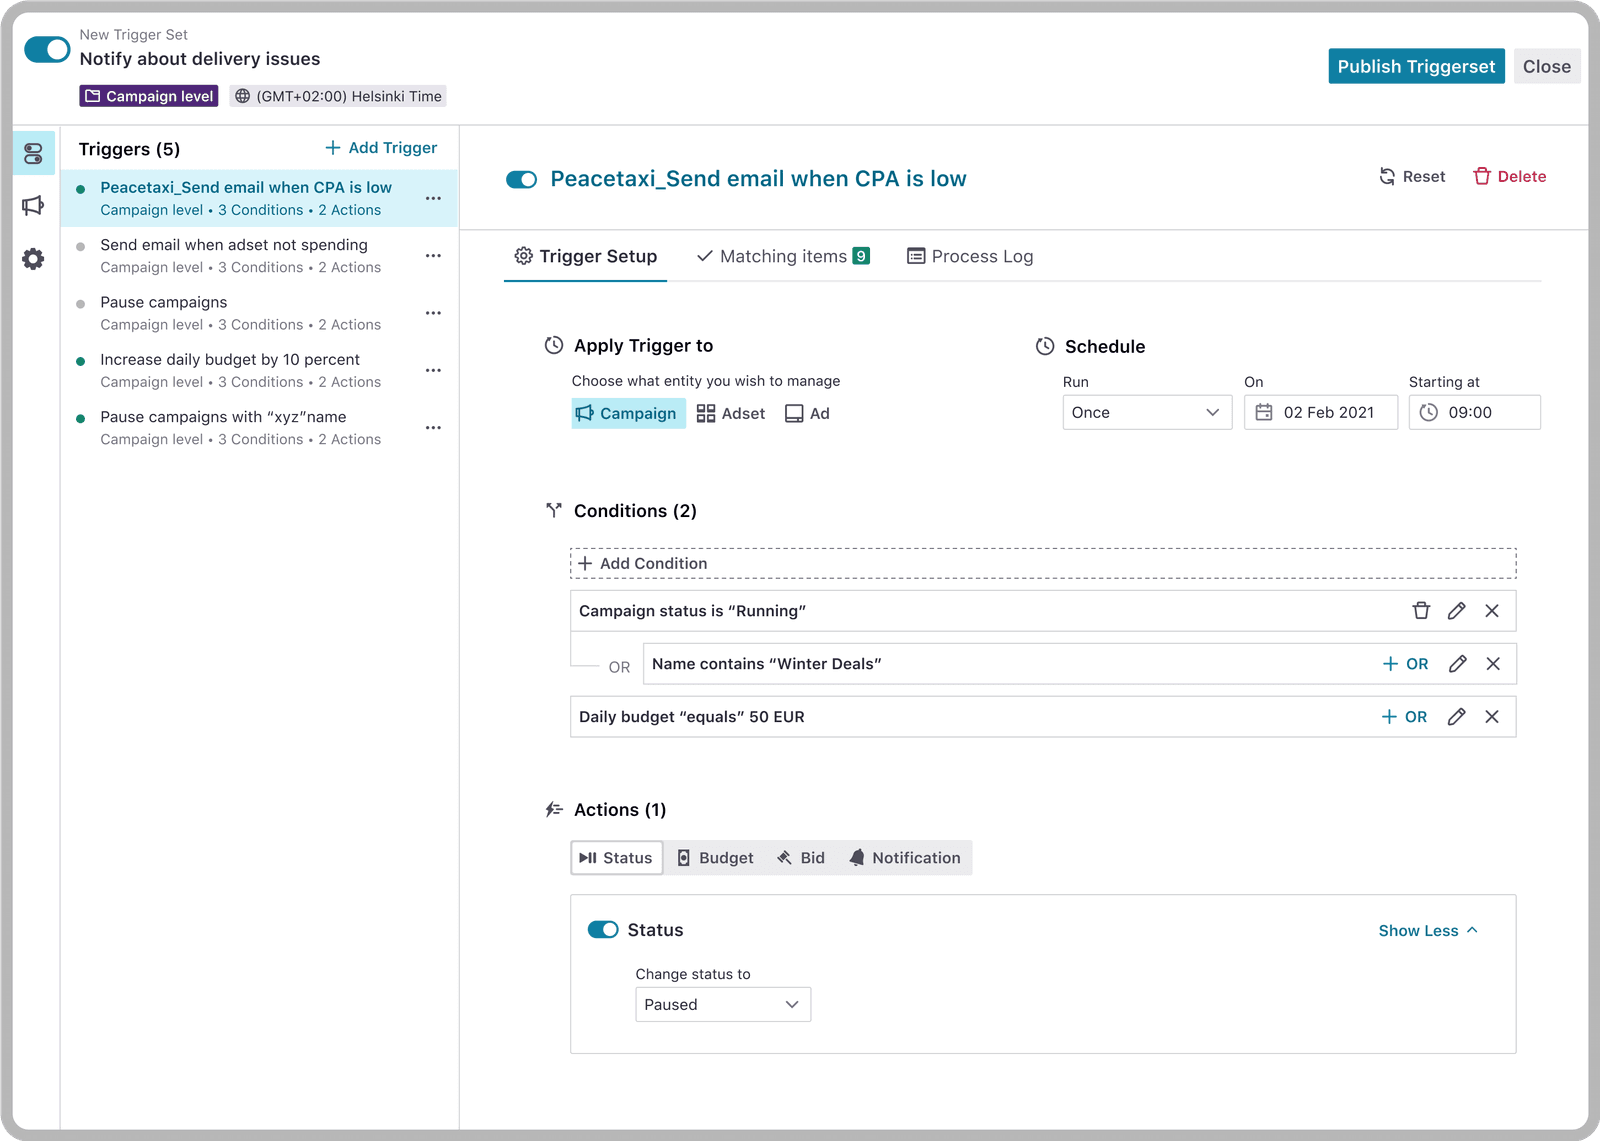Edit the Name contains Winter Deals condition
Image resolution: width=1600 pixels, height=1141 pixels.
pyautogui.click(x=1458, y=664)
